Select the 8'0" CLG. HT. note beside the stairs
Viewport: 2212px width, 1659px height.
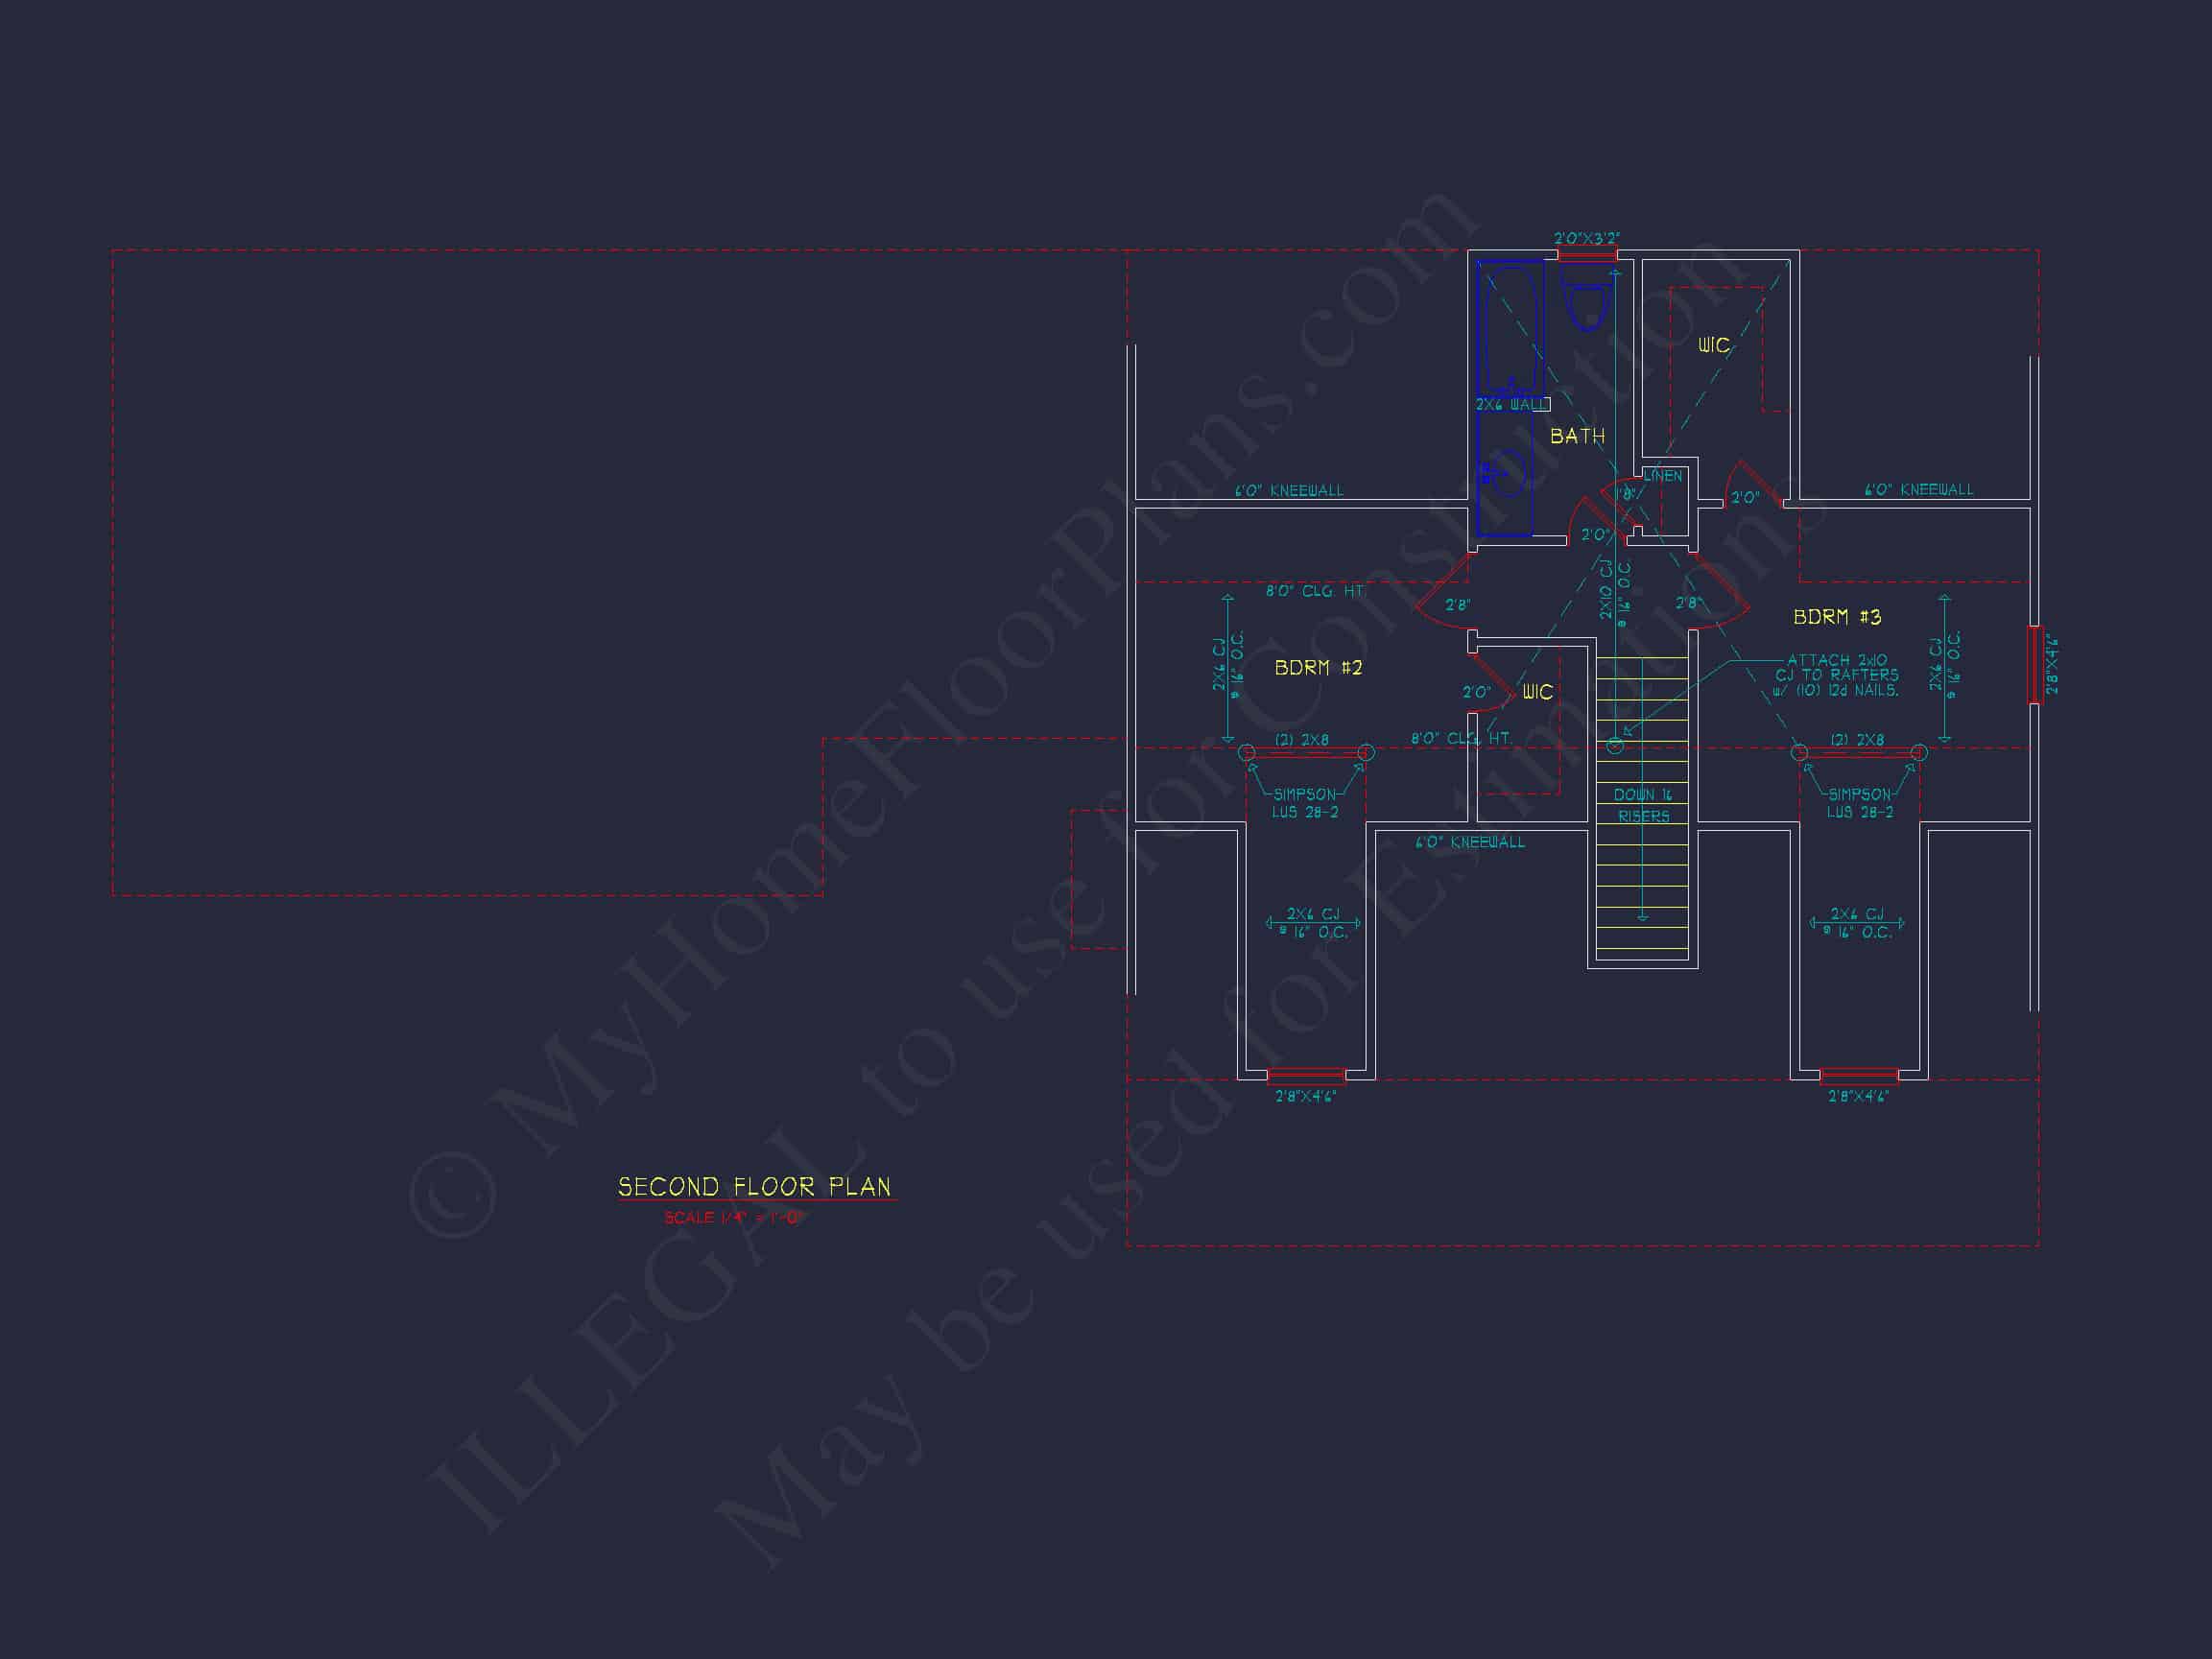coord(1461,738)
